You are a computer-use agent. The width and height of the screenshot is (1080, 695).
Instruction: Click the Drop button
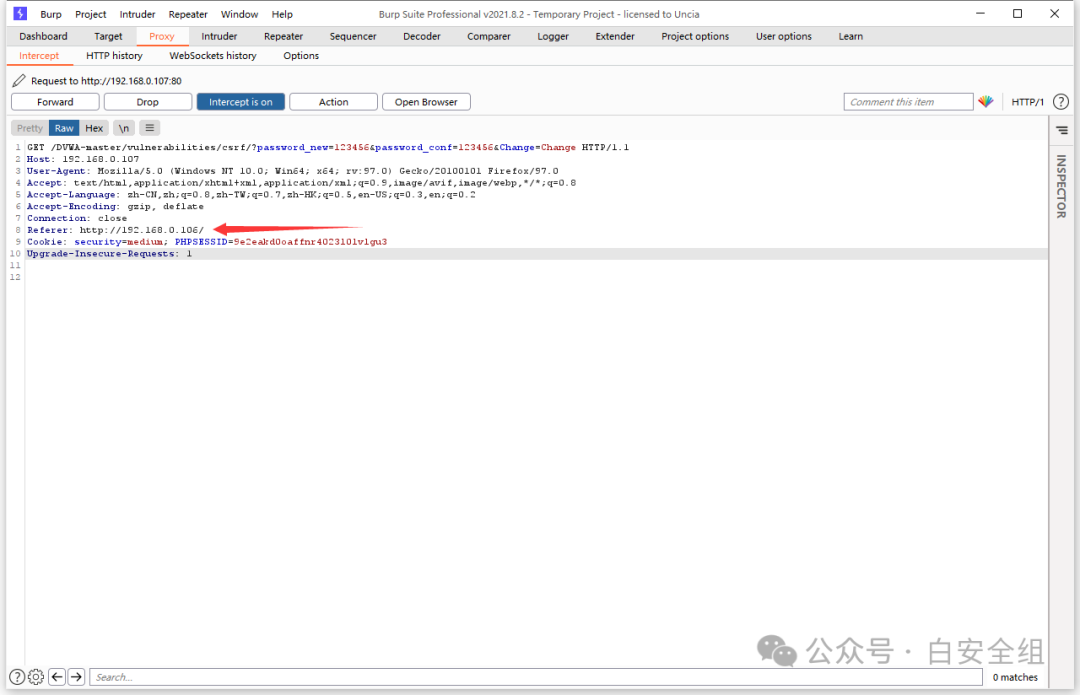[147, 102]
